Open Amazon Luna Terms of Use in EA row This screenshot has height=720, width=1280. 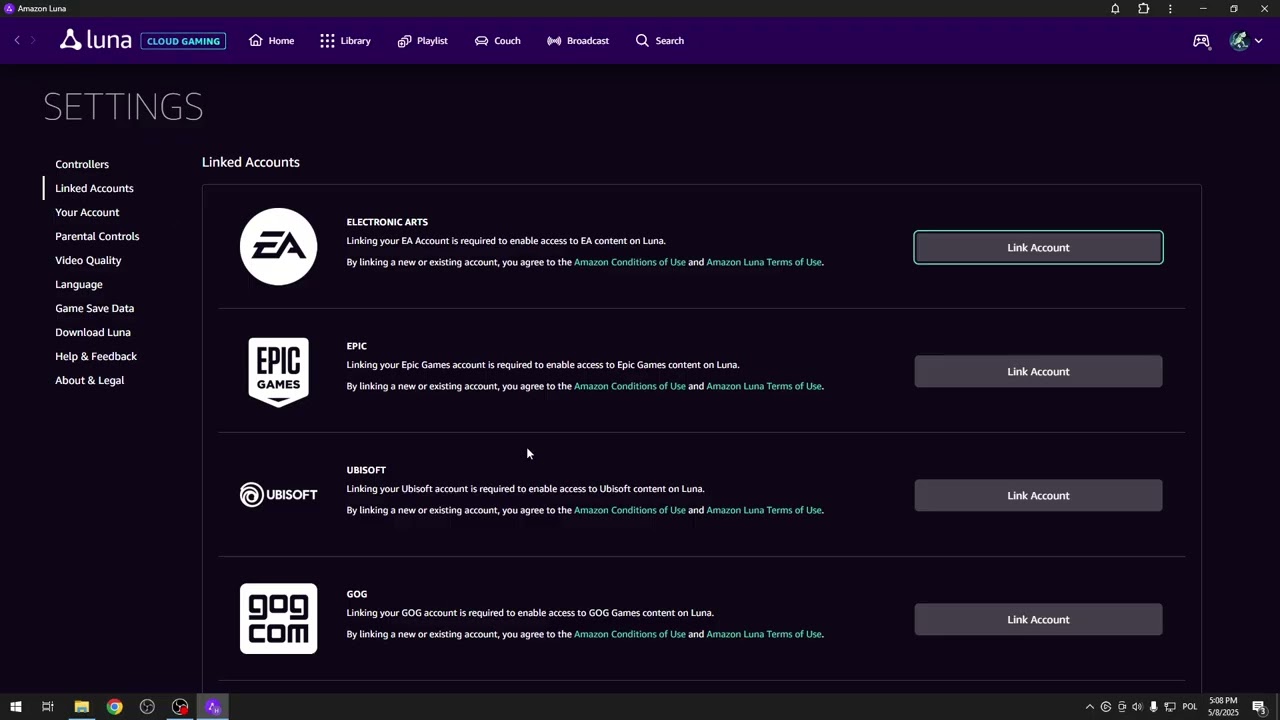[764, 262]
